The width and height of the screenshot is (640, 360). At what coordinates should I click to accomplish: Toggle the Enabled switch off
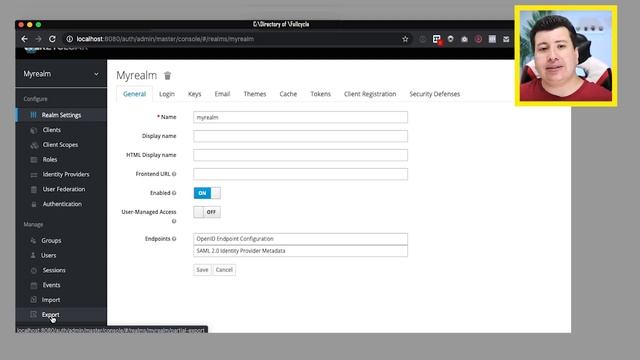point(207,193)
